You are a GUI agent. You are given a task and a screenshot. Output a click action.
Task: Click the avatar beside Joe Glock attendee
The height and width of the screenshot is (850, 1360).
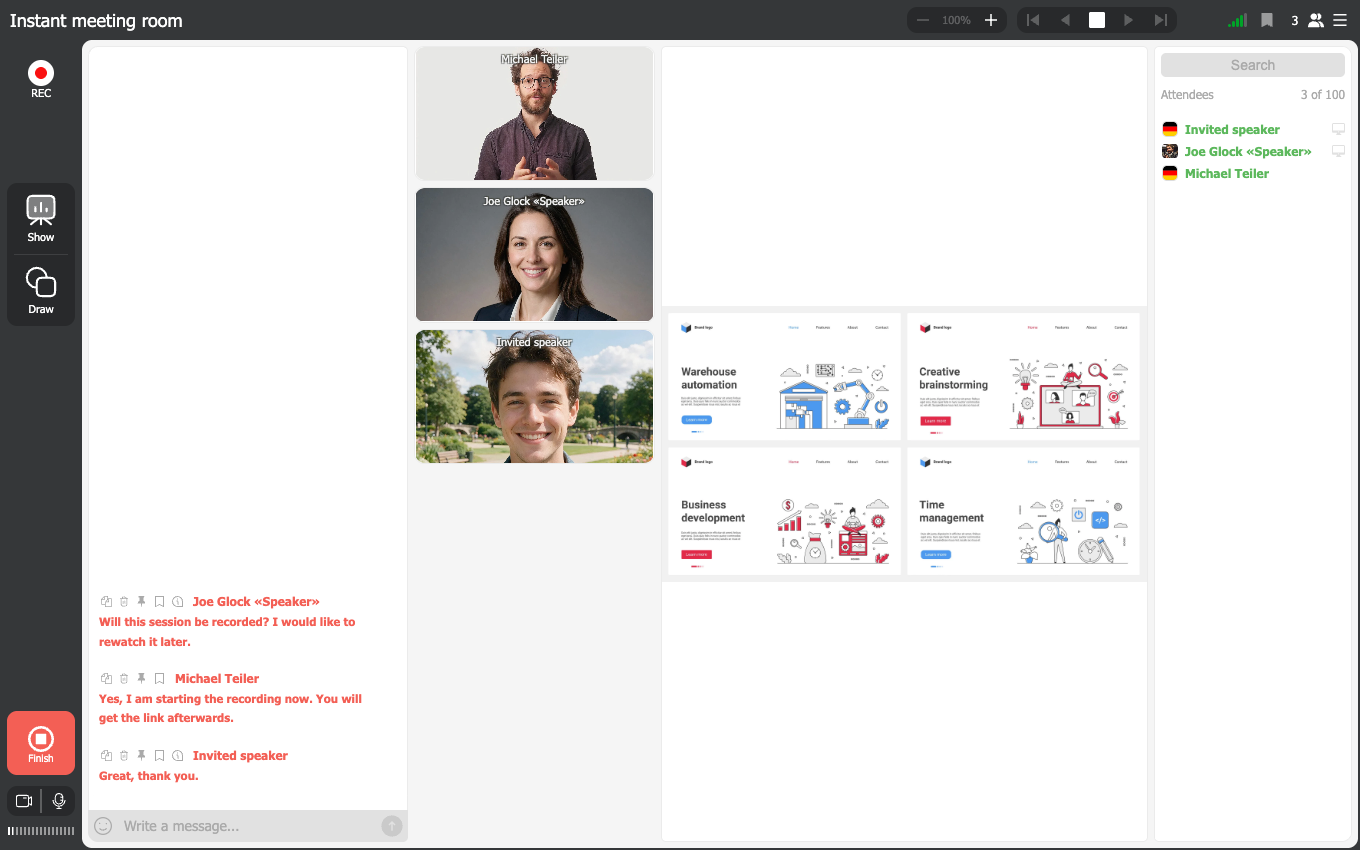tap(1170, 151)
